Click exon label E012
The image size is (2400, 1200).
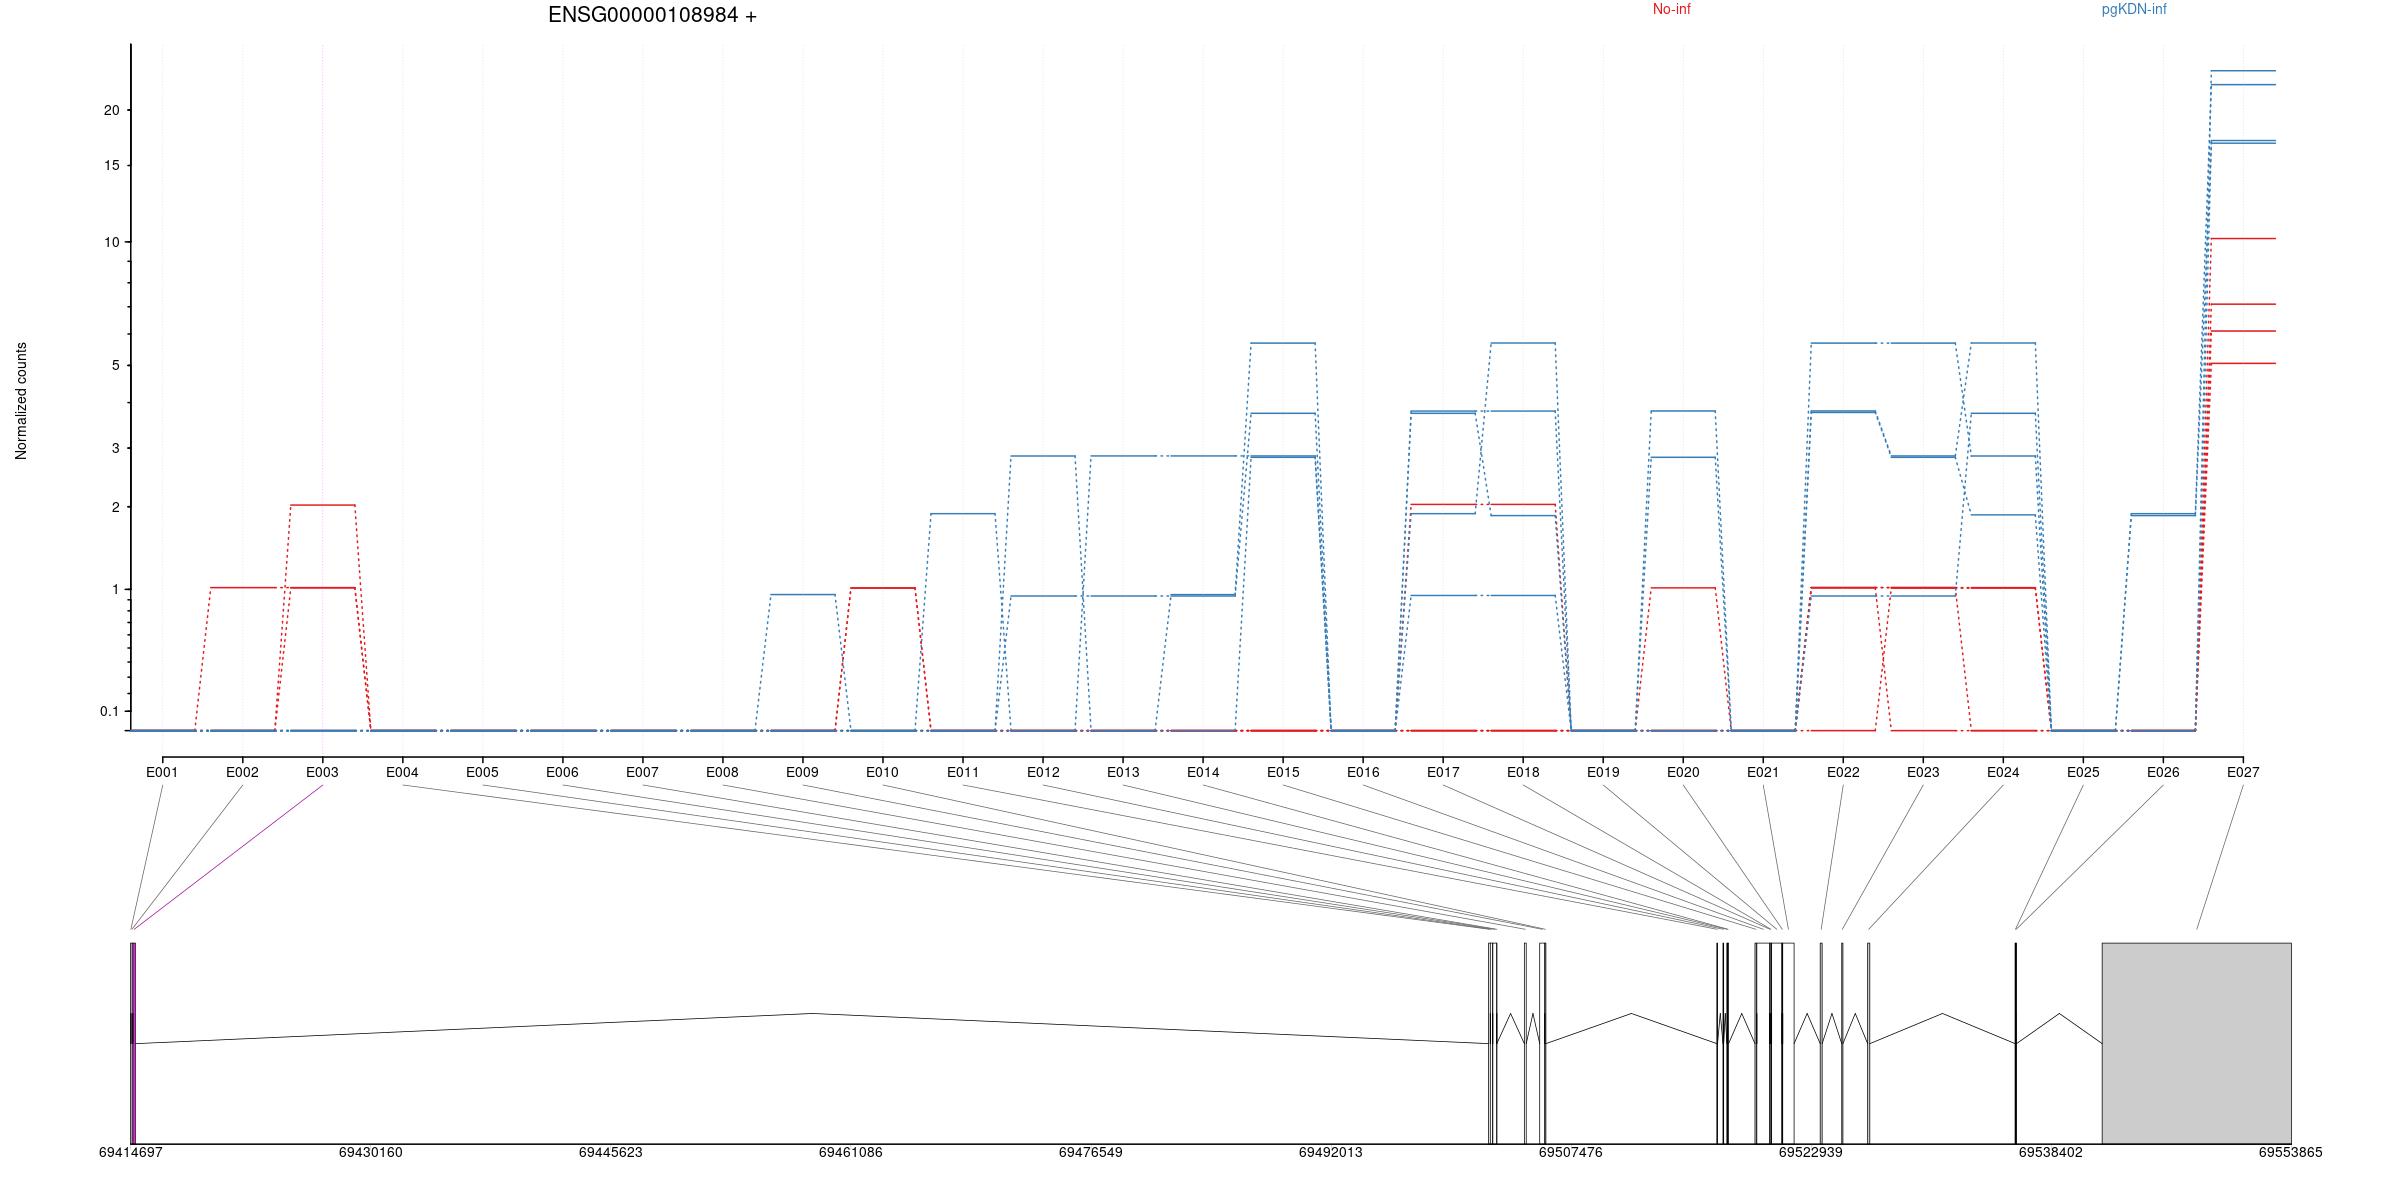(1043, 772)
